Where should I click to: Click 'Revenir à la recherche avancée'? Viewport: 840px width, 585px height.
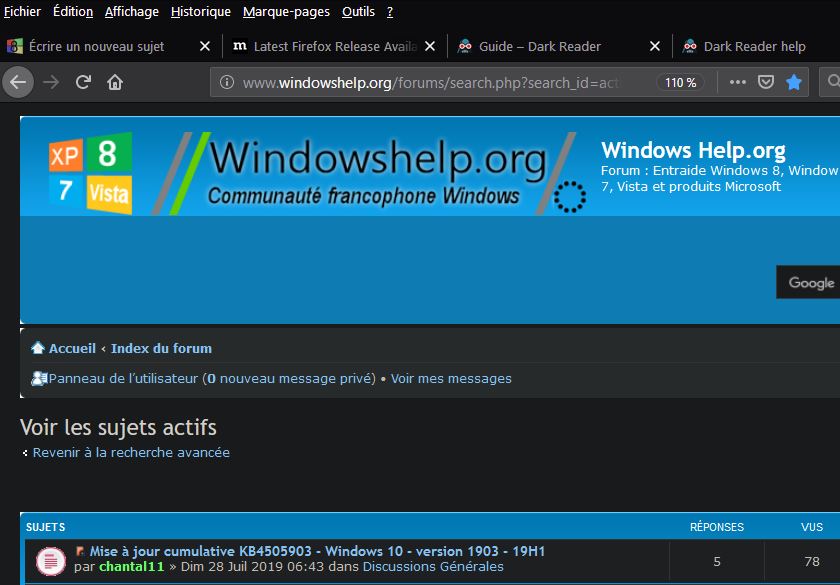pyautogui.click(x=131, y=452)
